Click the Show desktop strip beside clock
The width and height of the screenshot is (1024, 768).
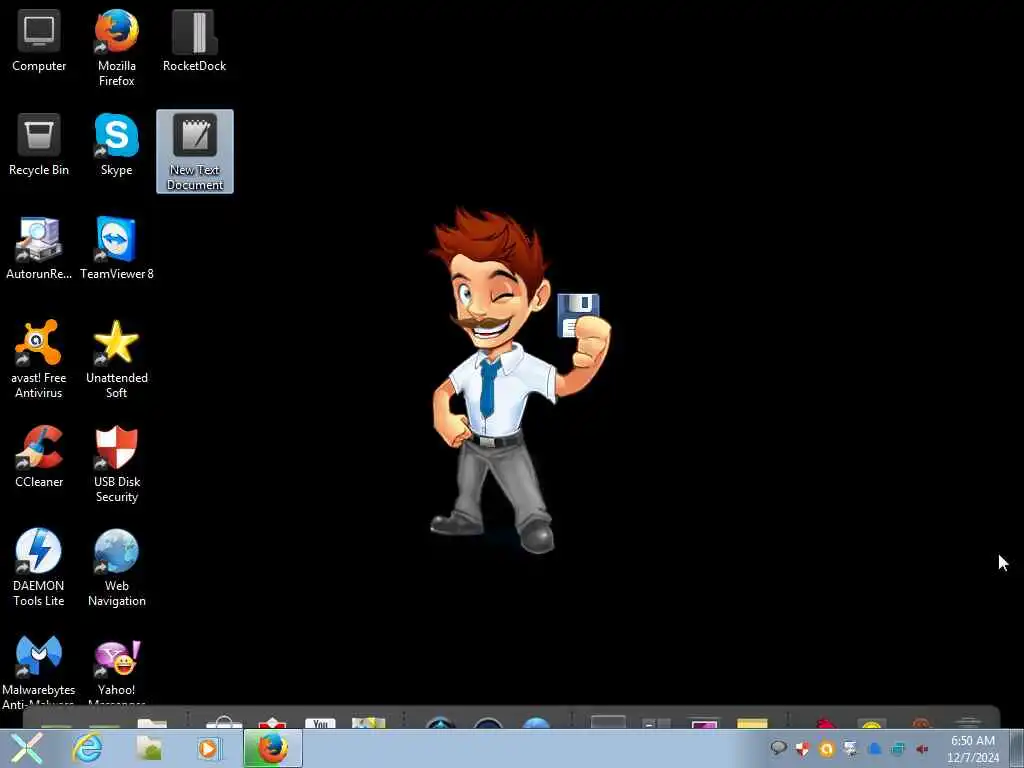pos(1016,748)
